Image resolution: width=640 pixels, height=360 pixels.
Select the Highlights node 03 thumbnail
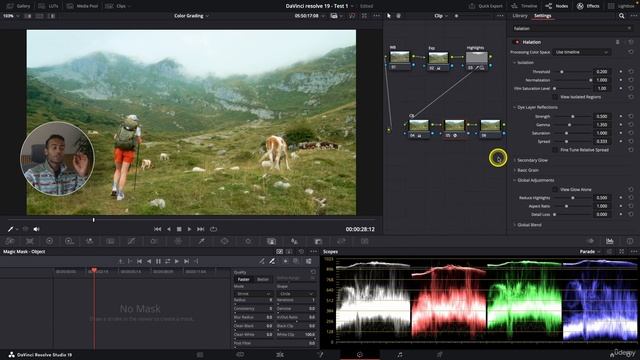point(477,58)
